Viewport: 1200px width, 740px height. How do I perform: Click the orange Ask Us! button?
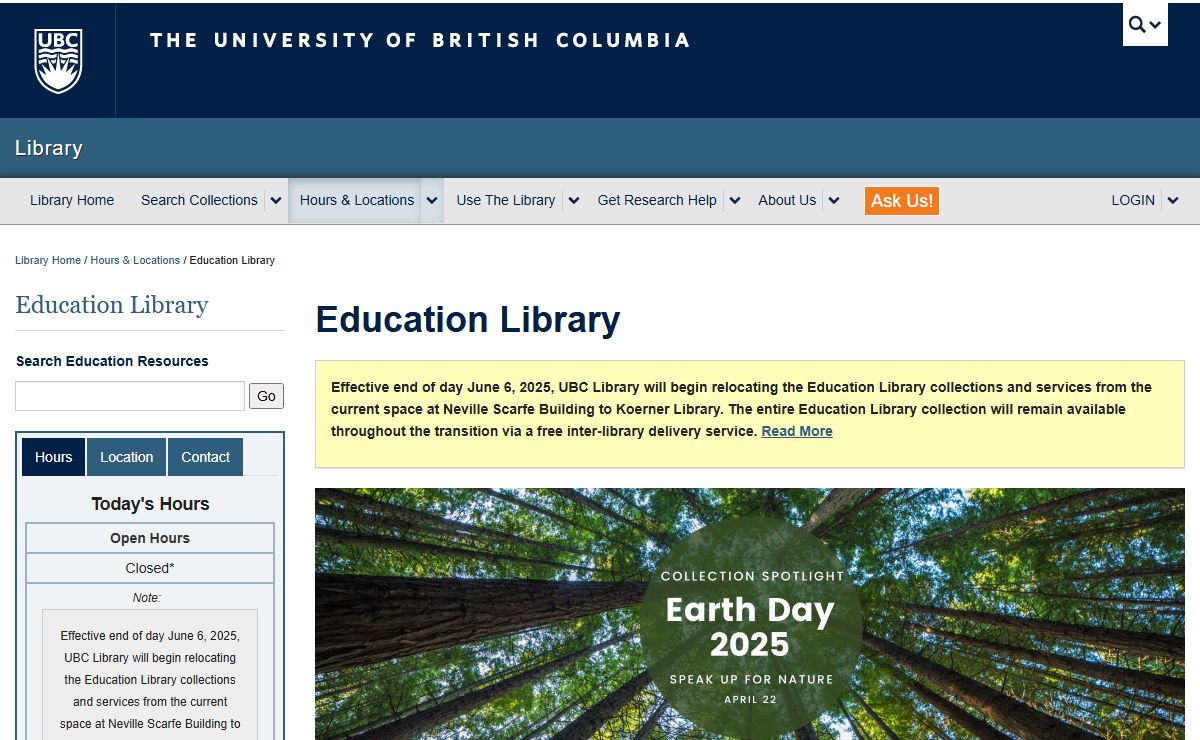click(902, 201)
